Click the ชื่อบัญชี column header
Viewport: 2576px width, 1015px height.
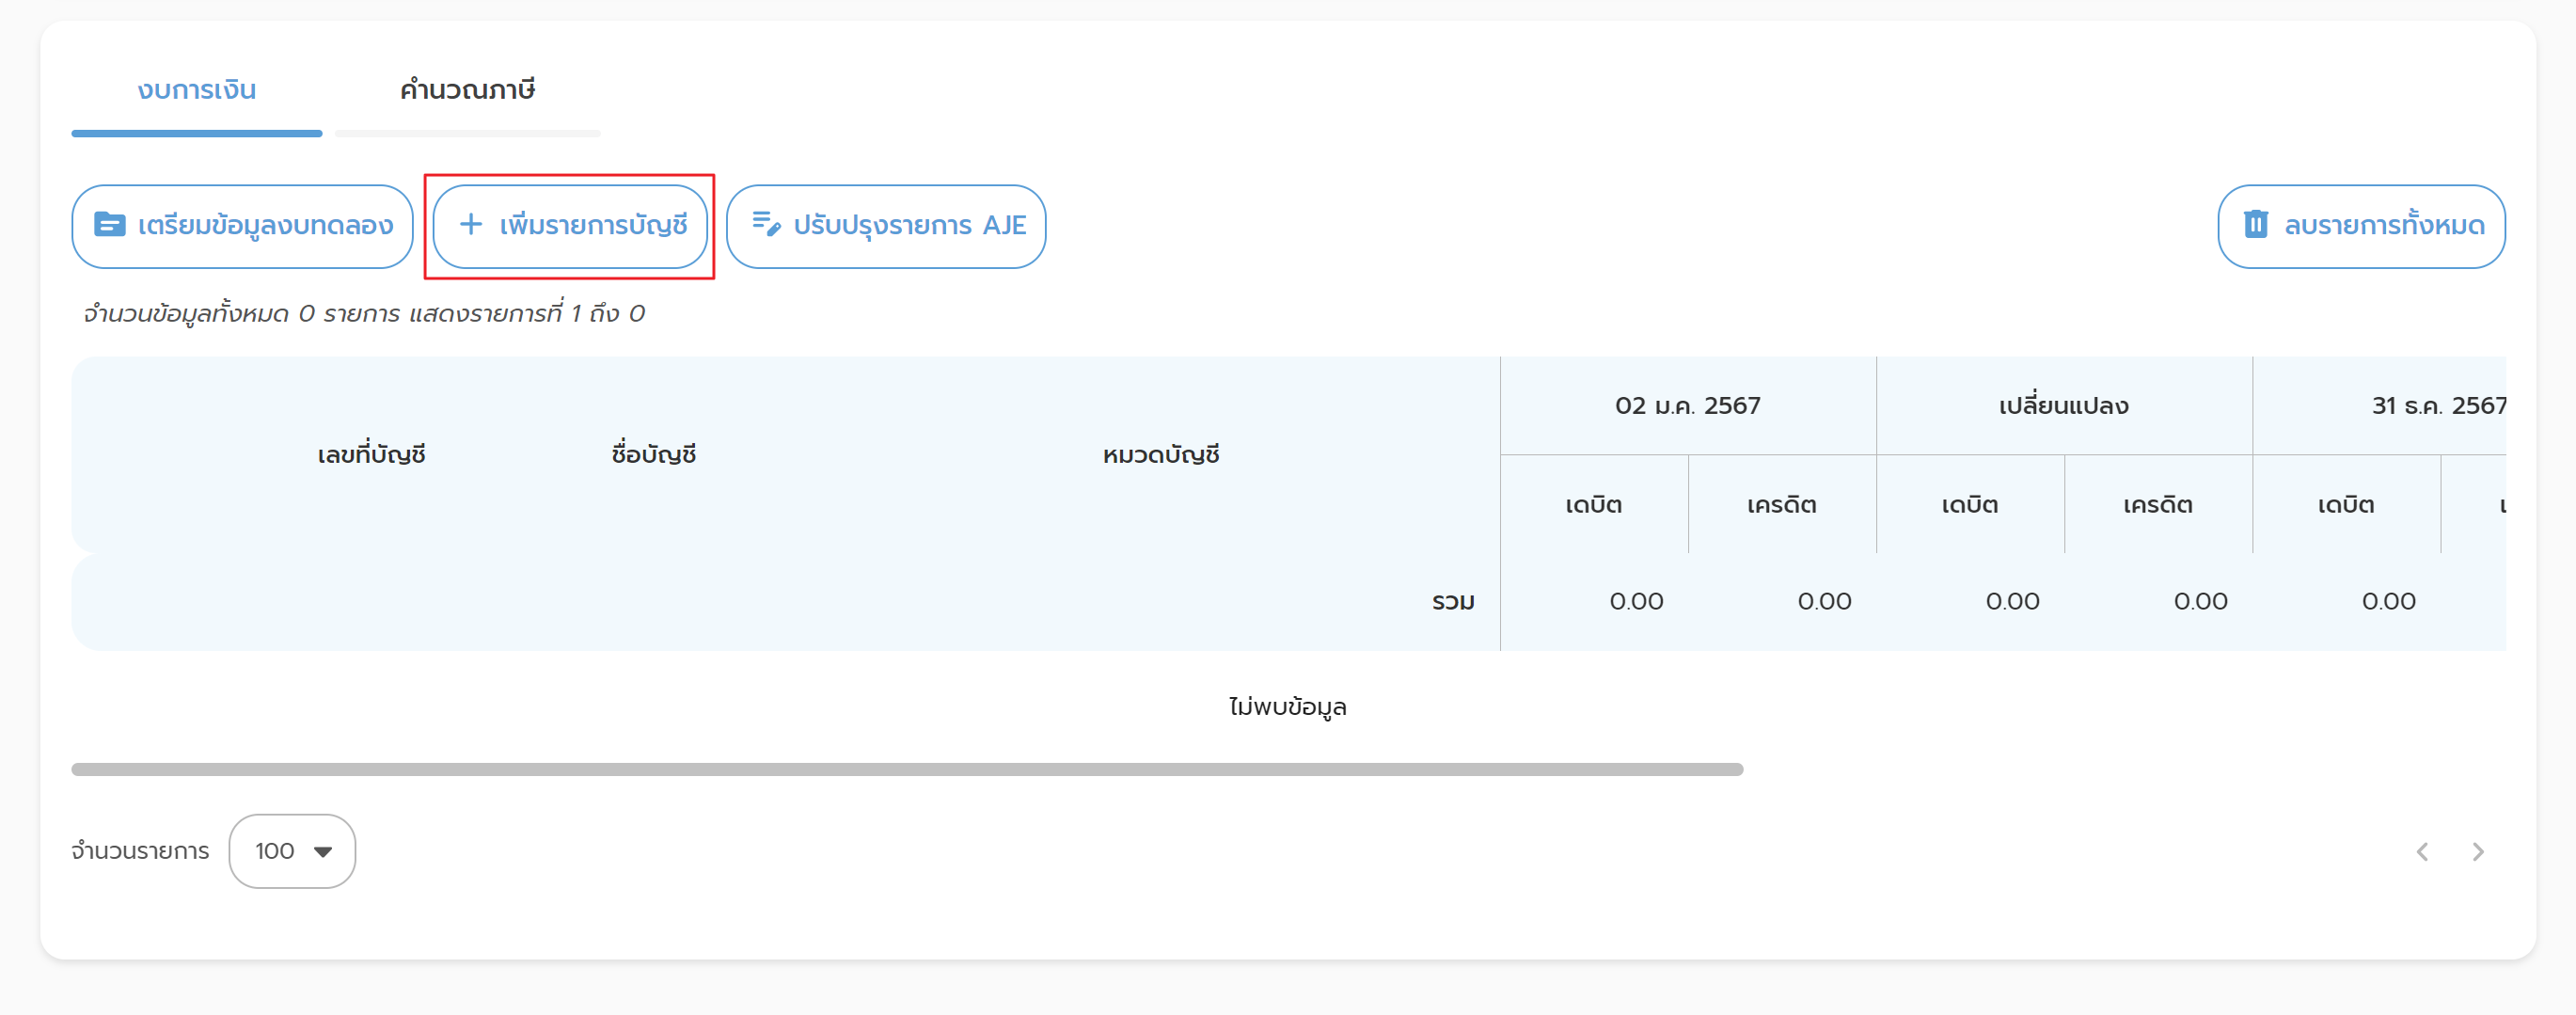point(653,455)
